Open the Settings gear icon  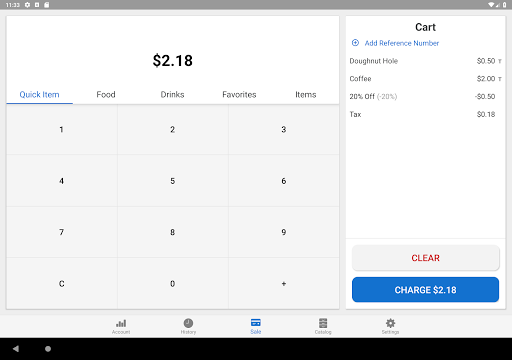[390, 323]
